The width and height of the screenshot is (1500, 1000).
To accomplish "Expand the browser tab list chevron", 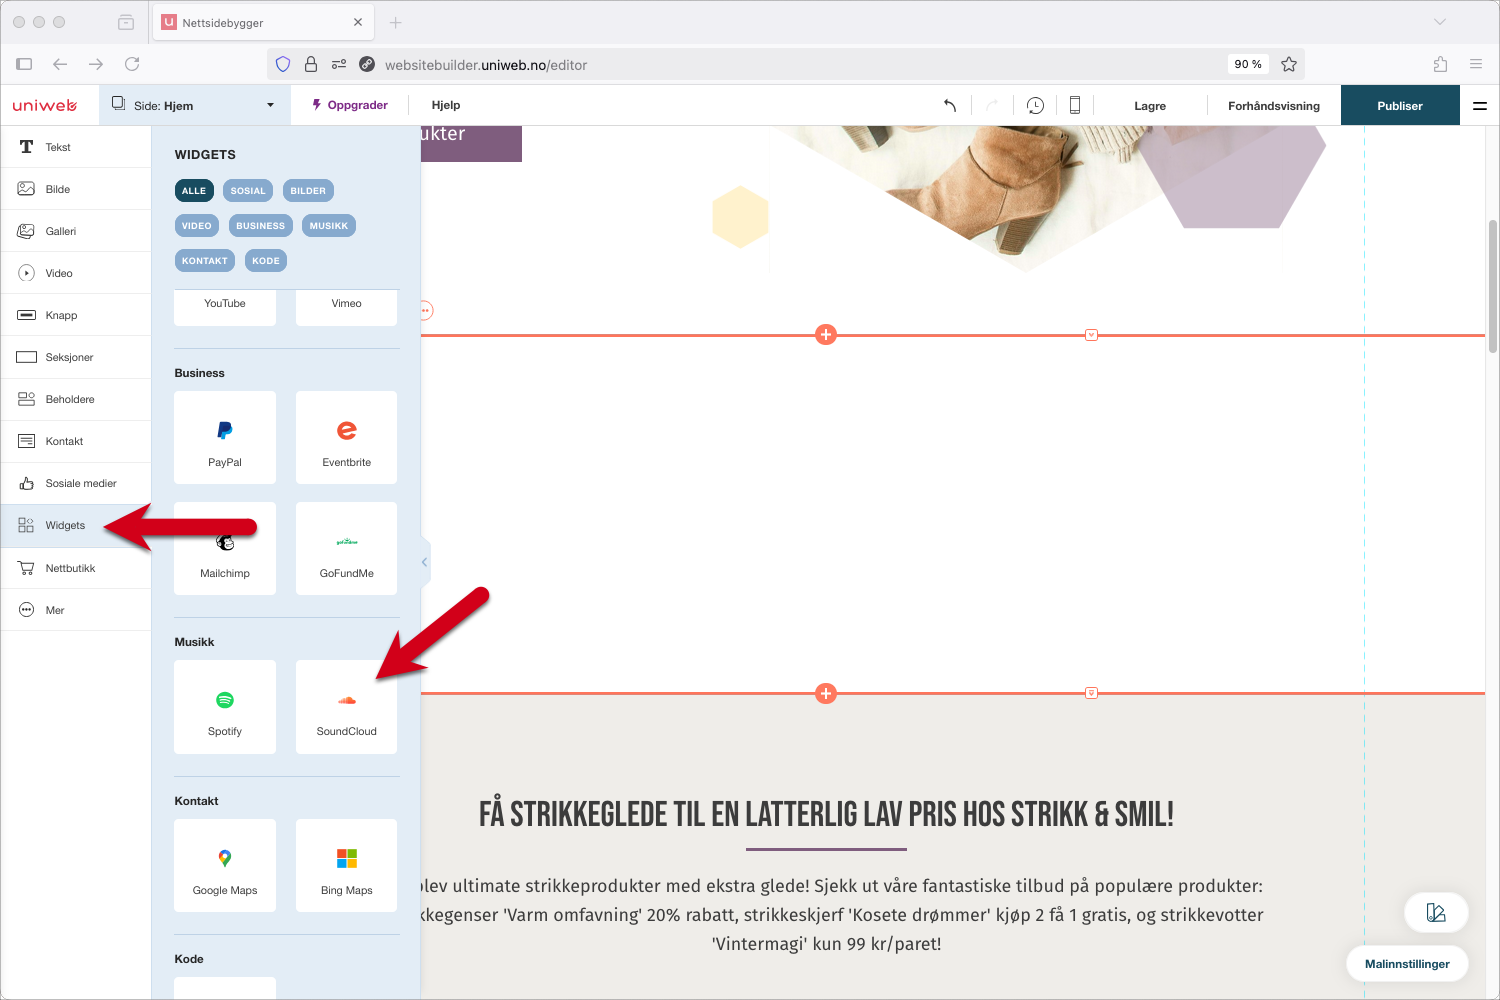I will click(1440, 22).
